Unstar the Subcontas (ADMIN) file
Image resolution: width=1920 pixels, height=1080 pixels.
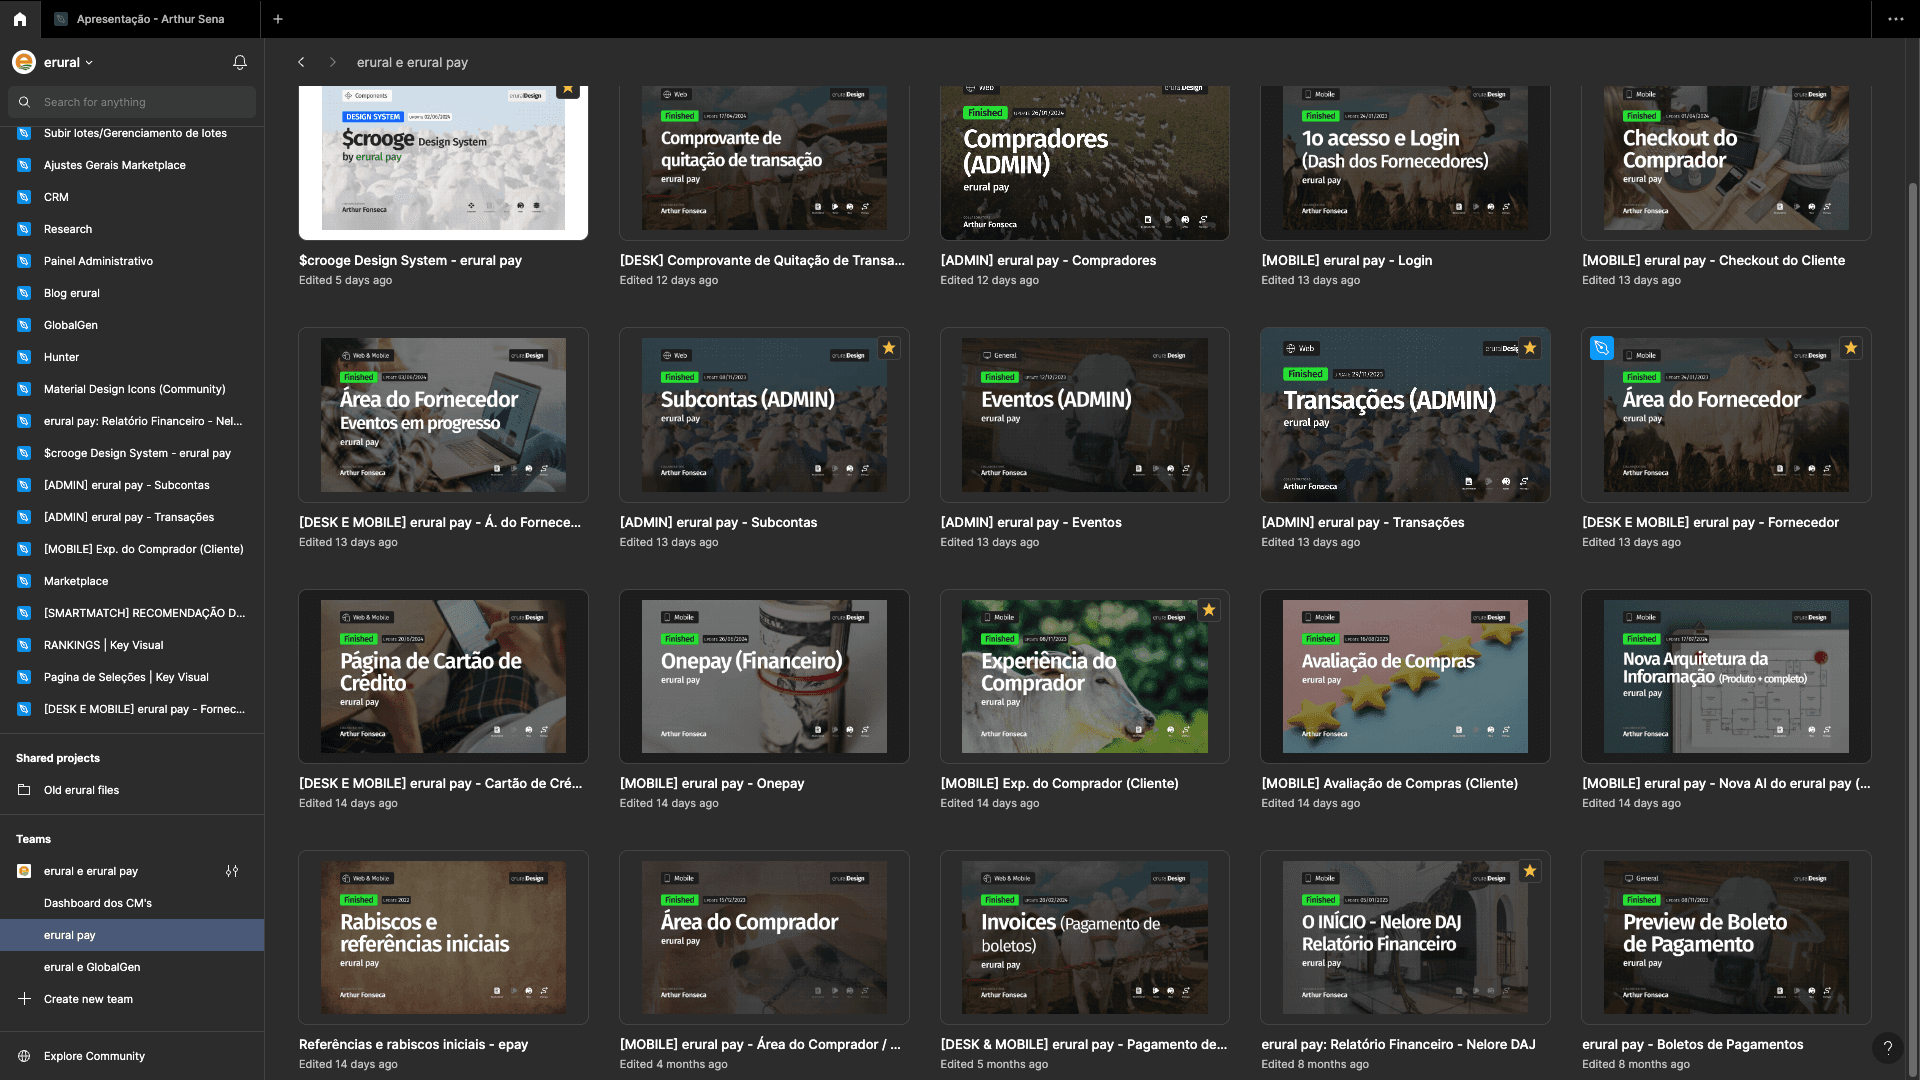click(888, 348)
